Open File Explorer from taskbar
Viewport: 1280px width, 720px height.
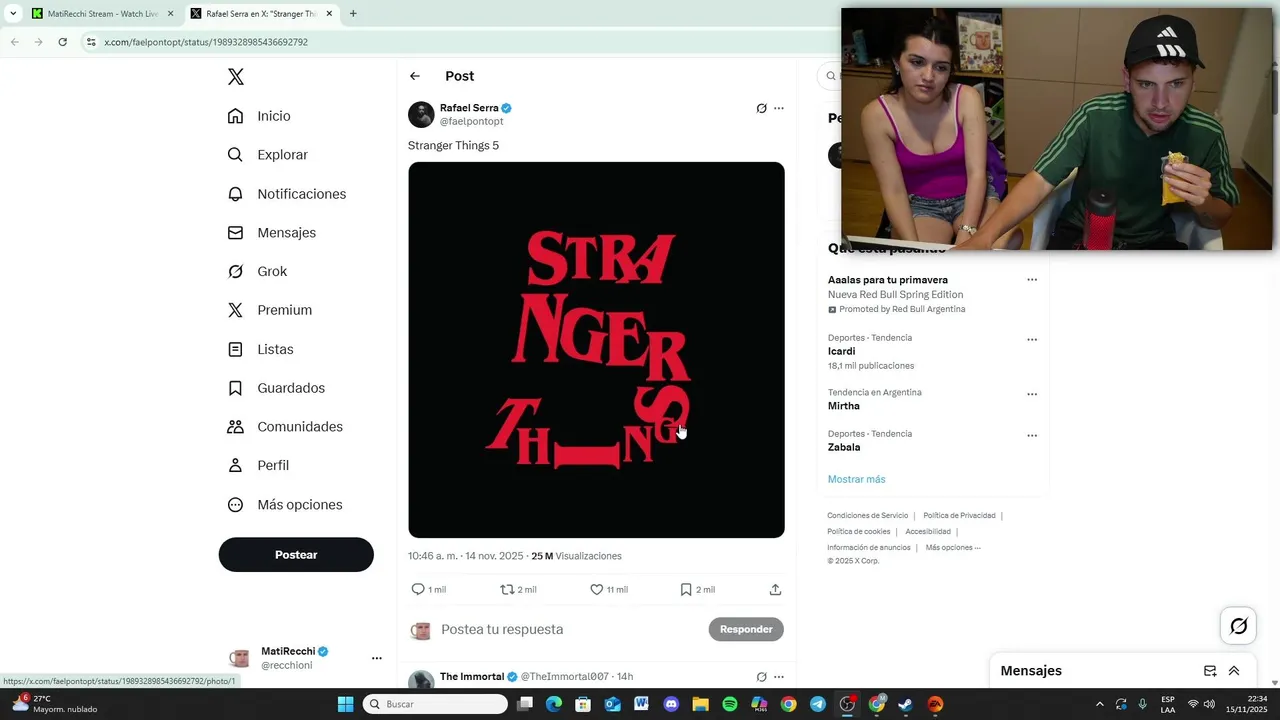700,704
